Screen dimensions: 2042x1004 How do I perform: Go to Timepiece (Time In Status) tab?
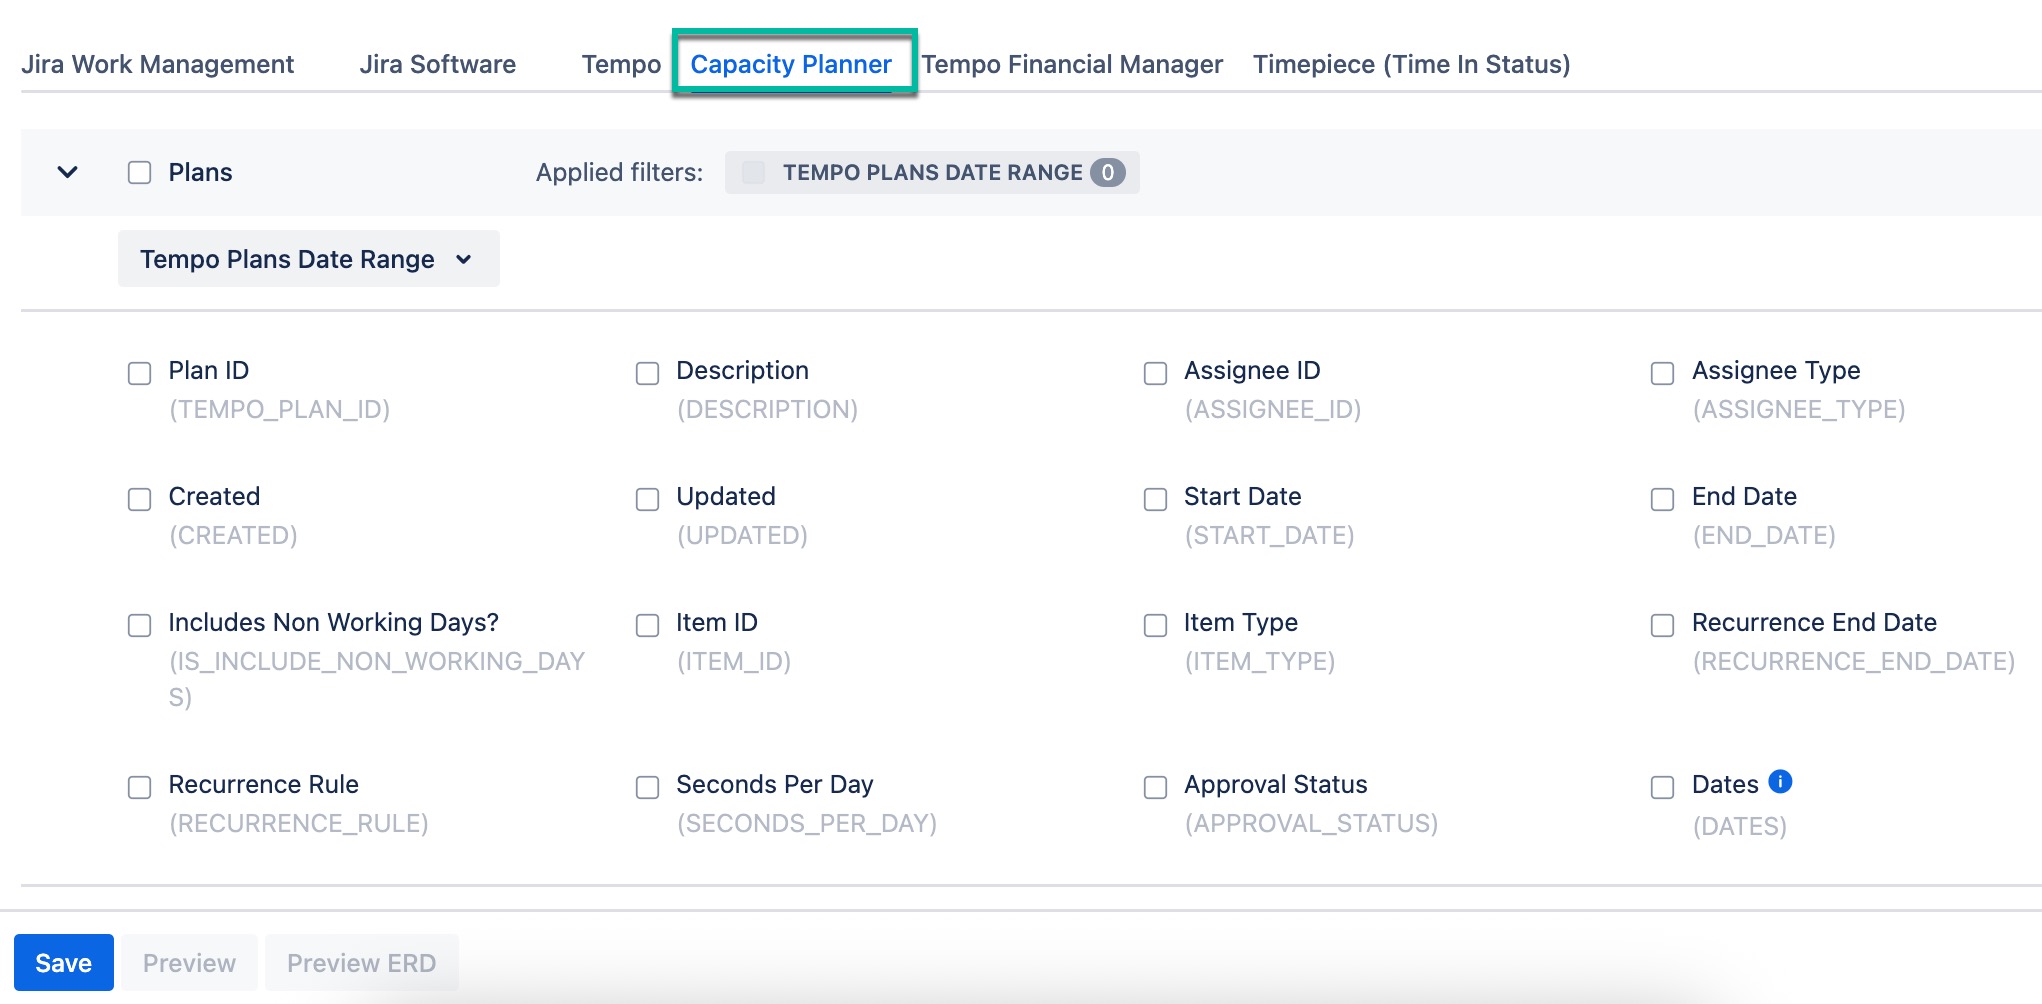click(1411, 64)
